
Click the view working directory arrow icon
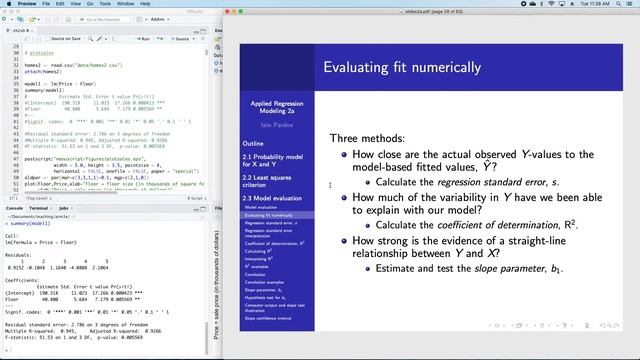(73, 217)
